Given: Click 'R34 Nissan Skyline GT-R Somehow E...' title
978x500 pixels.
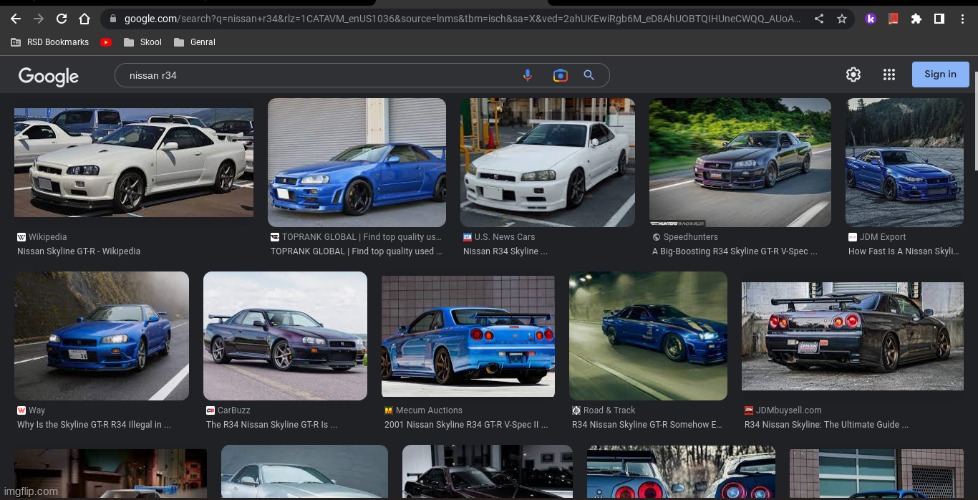Looking at the screenshot, I should [647, 425].
